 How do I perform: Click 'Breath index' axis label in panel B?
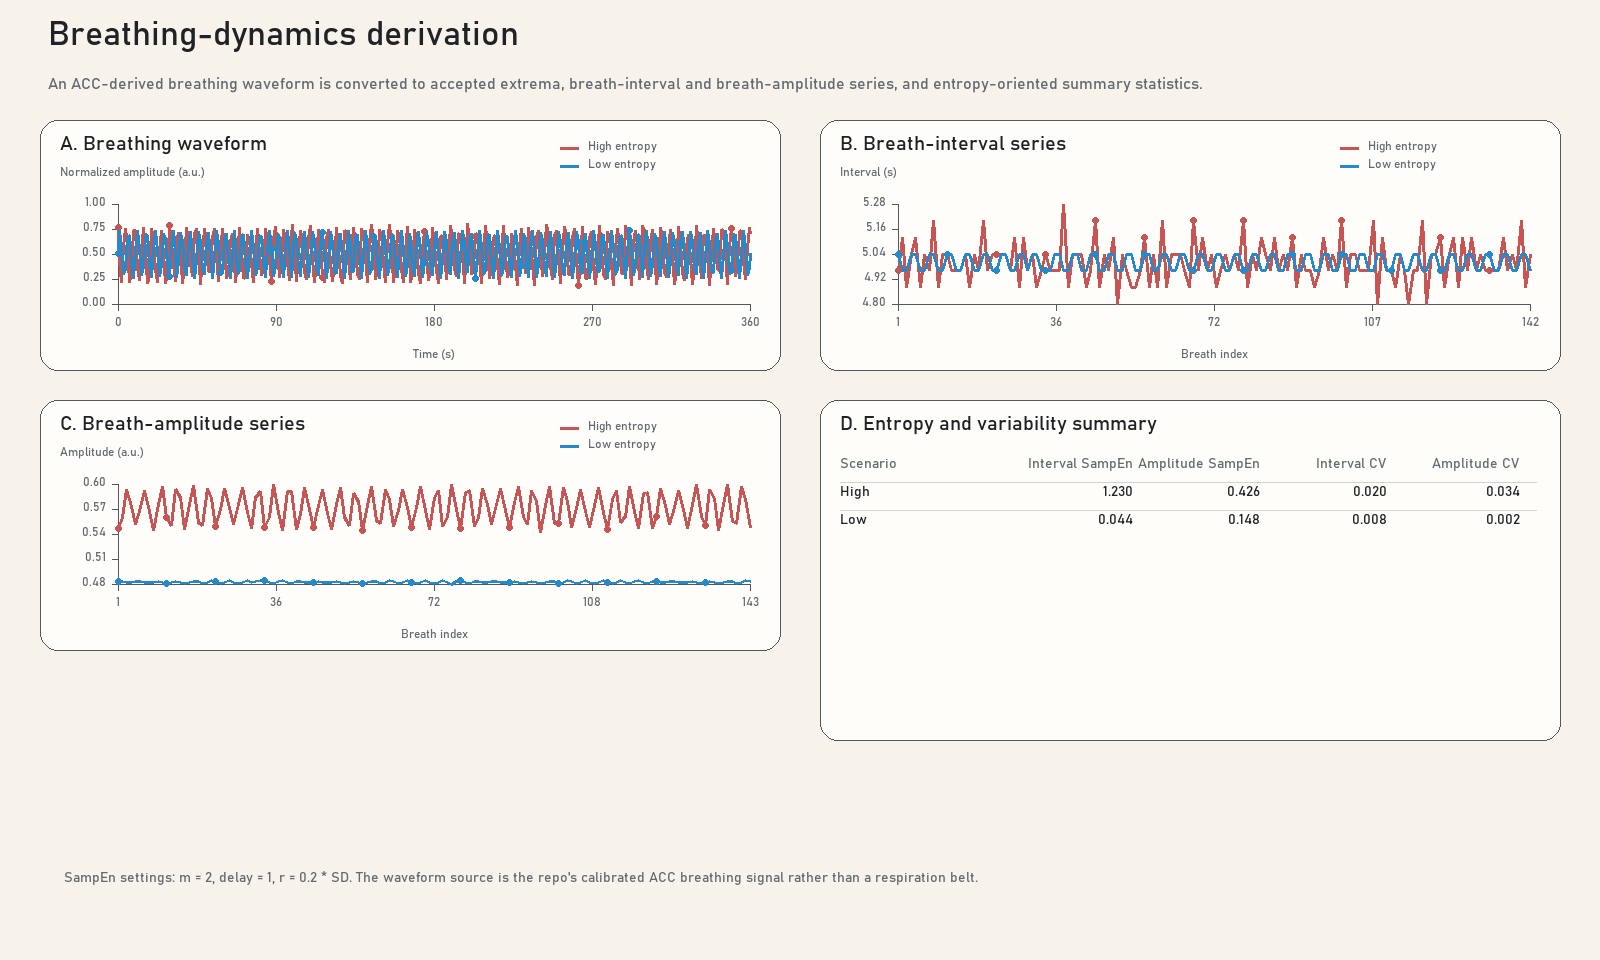(1214, 354)
